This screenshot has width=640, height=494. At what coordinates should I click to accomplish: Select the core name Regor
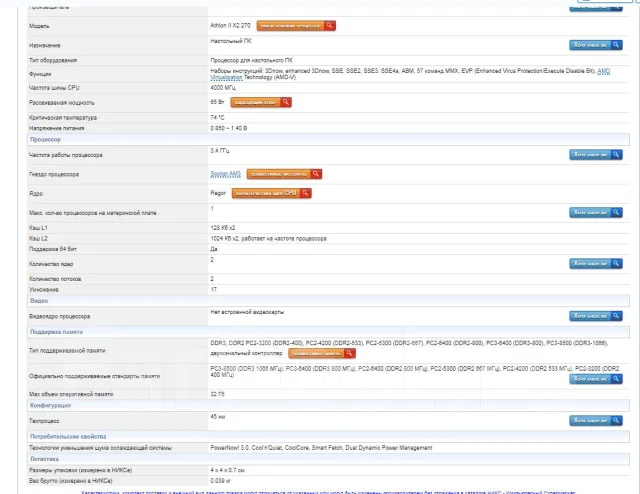point(218,193)
